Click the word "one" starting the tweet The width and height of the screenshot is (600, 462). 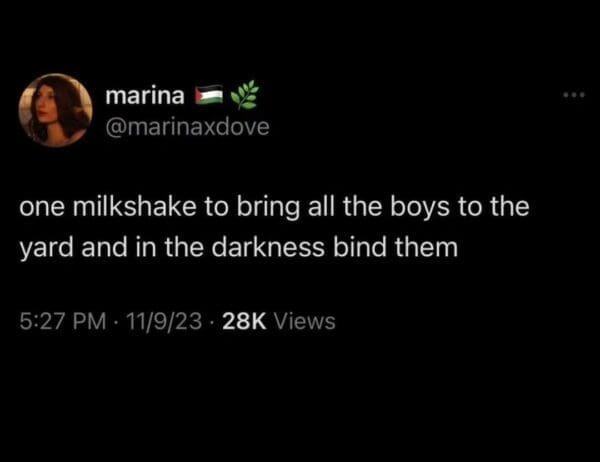coord(42,209)
